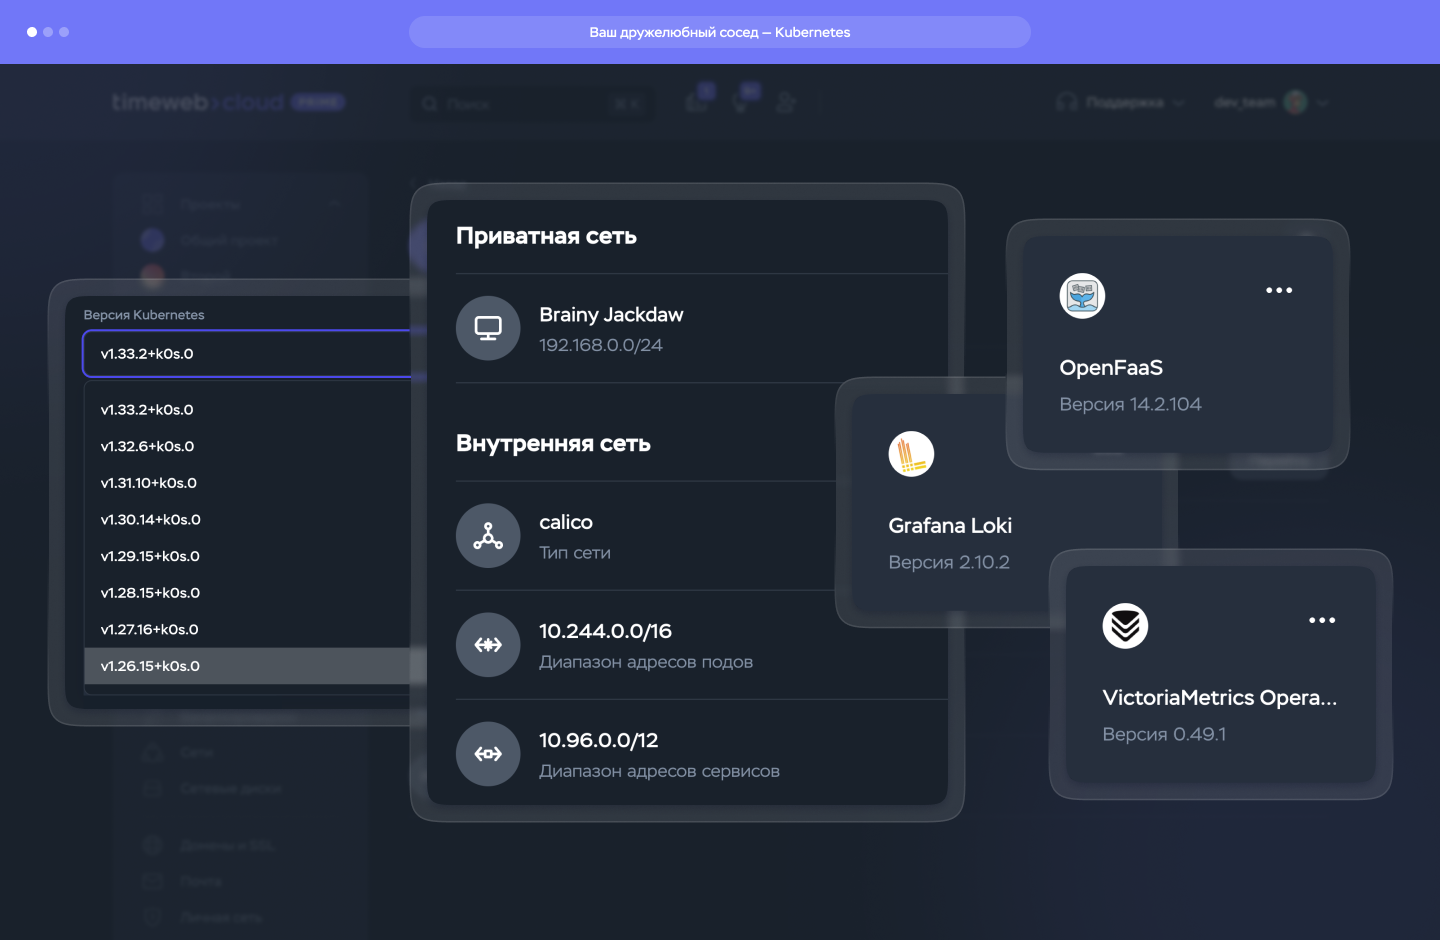
Task: Pick v1.28.15+k0s.0 in the dropdown list
Action: pyautogui.click(x=248, y=593)
